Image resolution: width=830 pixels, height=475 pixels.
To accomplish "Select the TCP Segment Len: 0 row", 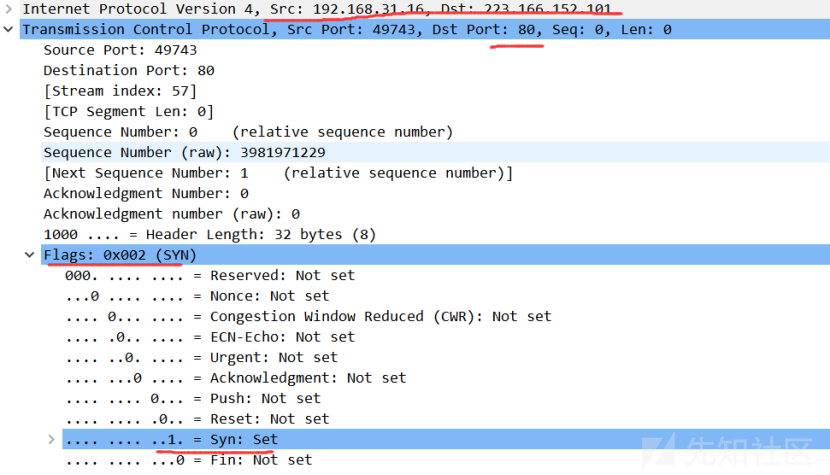I will click(x=128, y=112).
